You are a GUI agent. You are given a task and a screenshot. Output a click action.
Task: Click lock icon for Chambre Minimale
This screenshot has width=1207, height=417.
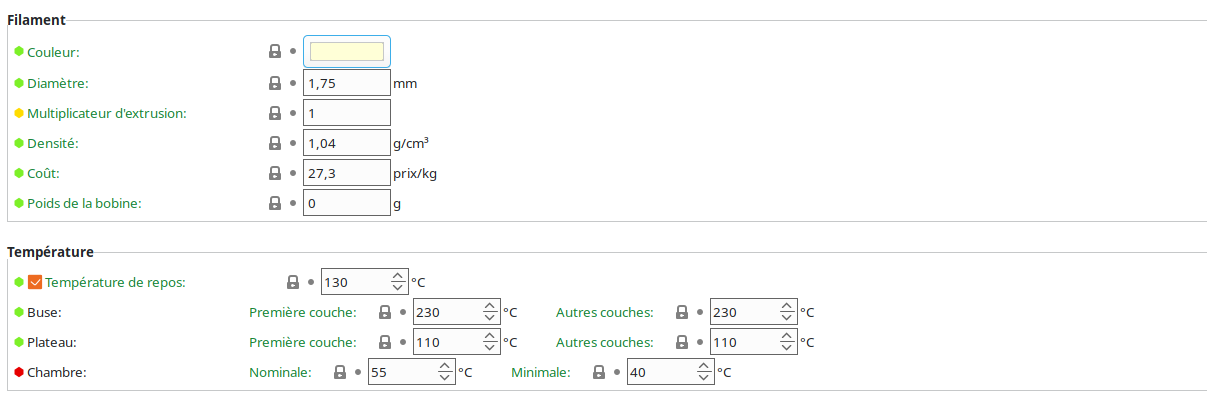point(599,372)
